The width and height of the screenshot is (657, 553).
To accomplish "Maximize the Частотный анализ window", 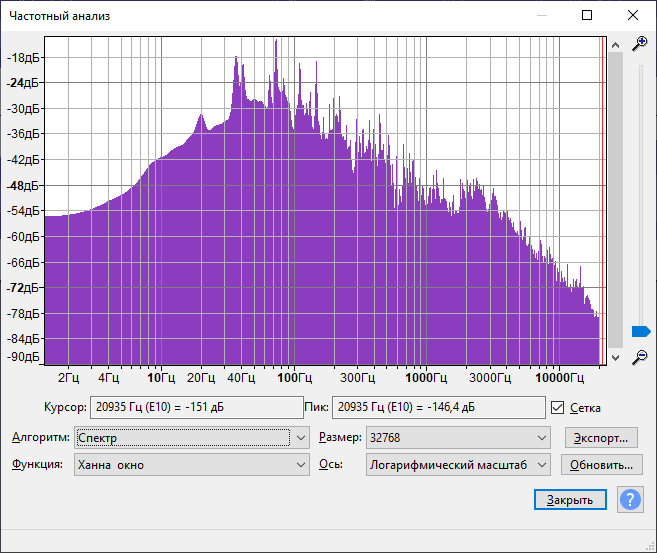I will 587,15.
